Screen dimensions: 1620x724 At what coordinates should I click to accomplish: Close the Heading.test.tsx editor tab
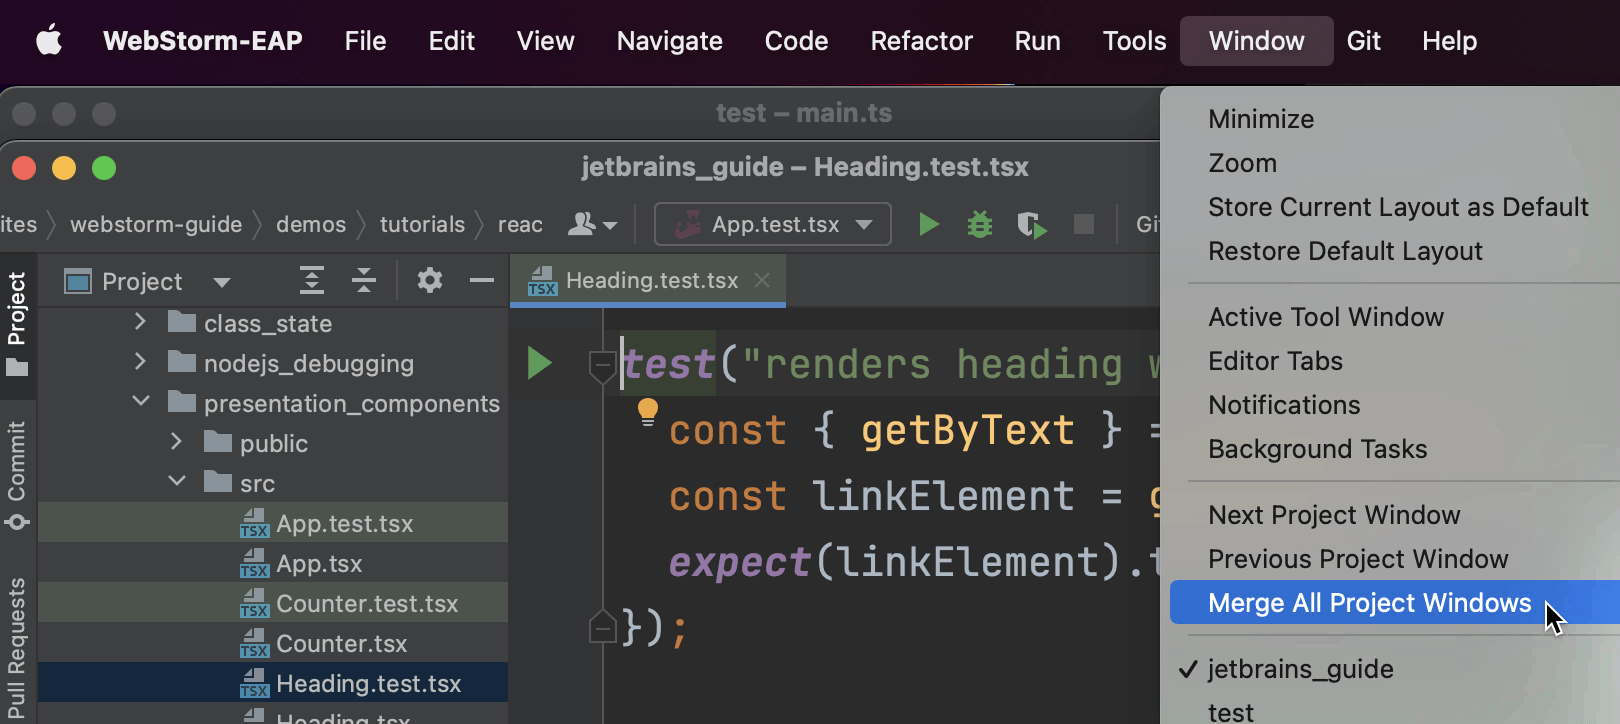pyautogui.click(x=762, y=281)
